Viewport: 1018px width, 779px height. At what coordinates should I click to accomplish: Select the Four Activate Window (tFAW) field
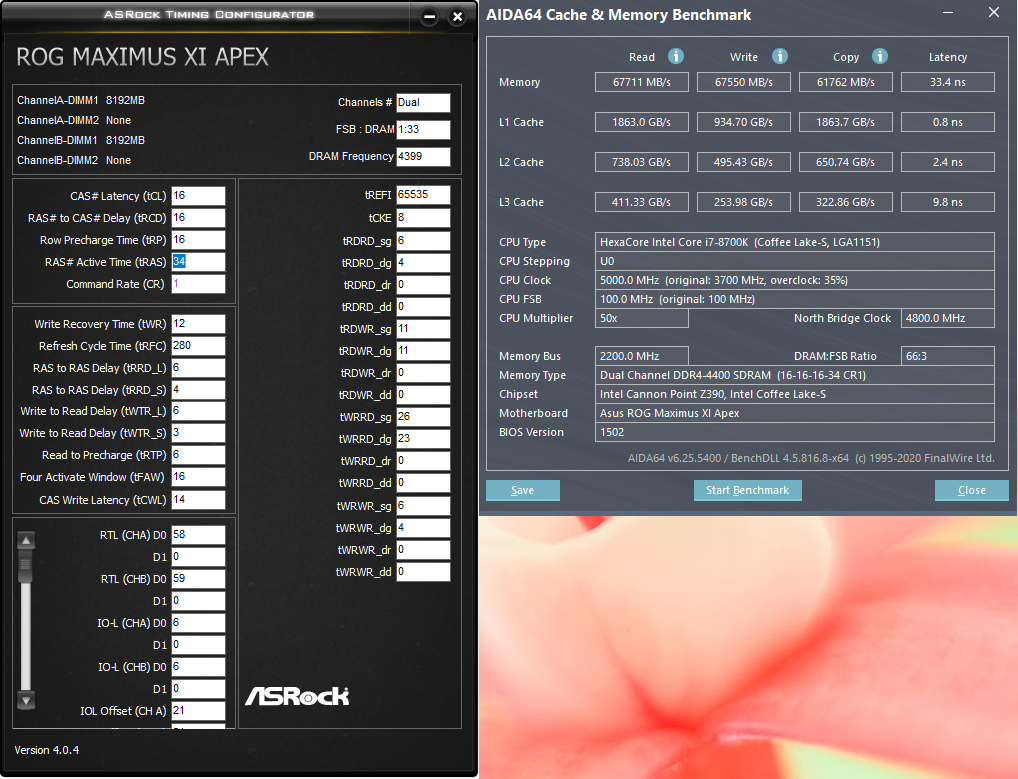[198, 476]
